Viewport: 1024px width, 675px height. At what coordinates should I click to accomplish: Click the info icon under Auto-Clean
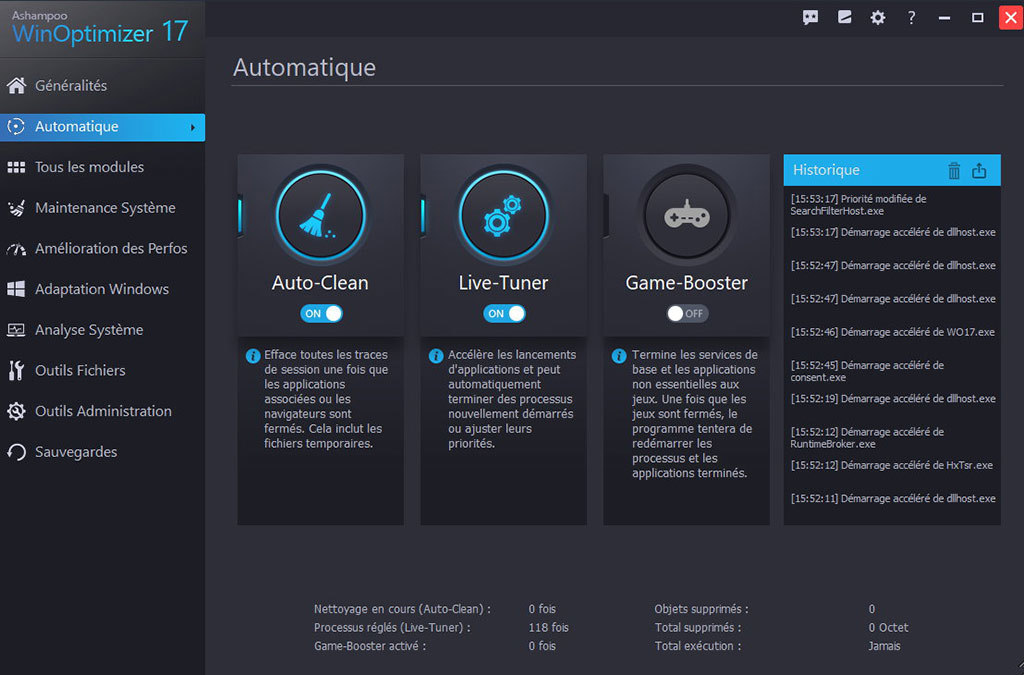[253, 355]
